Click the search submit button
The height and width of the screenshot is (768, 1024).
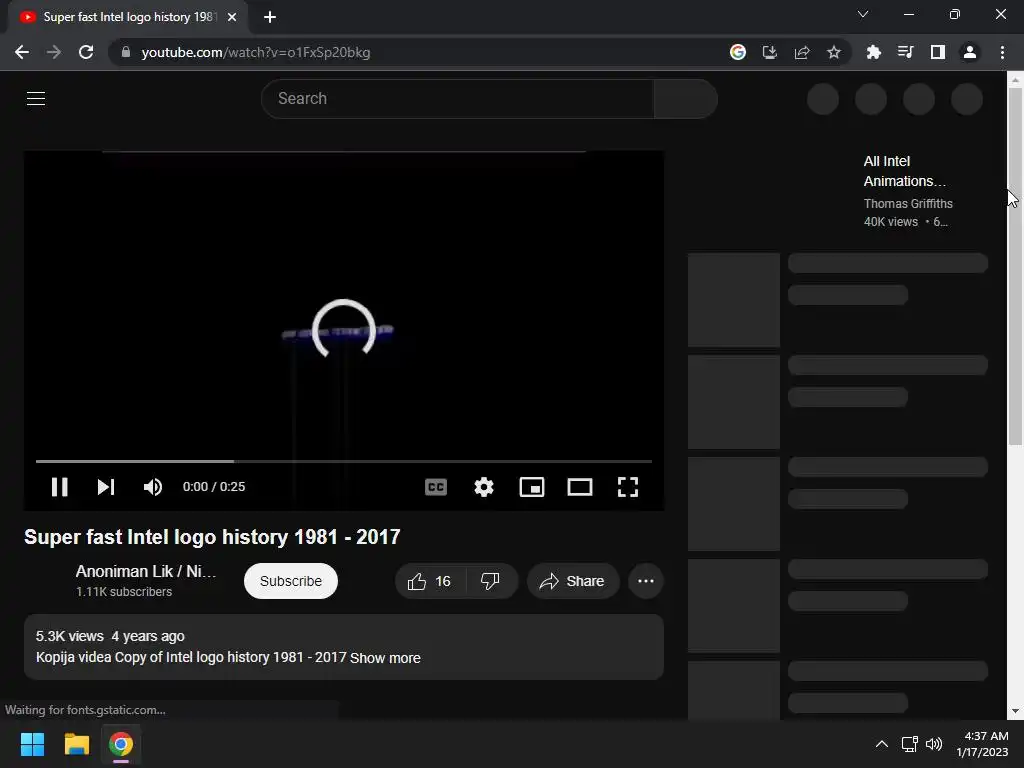(x=686, y=99)
